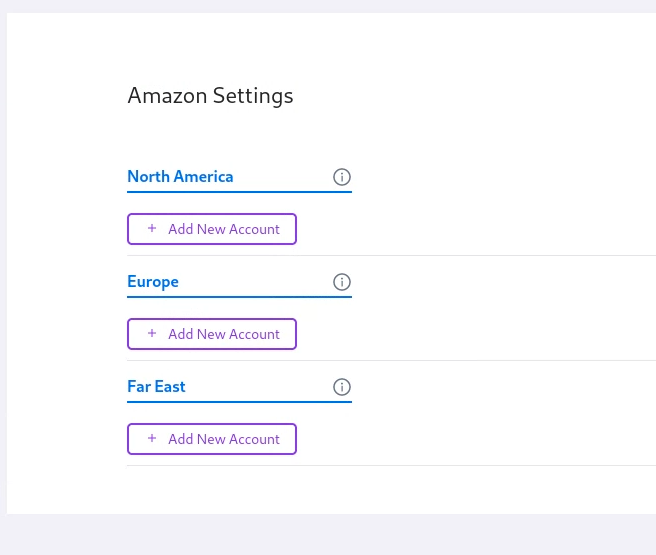Add New Account for Far East
656x555 pixels.
click(212, 439)
